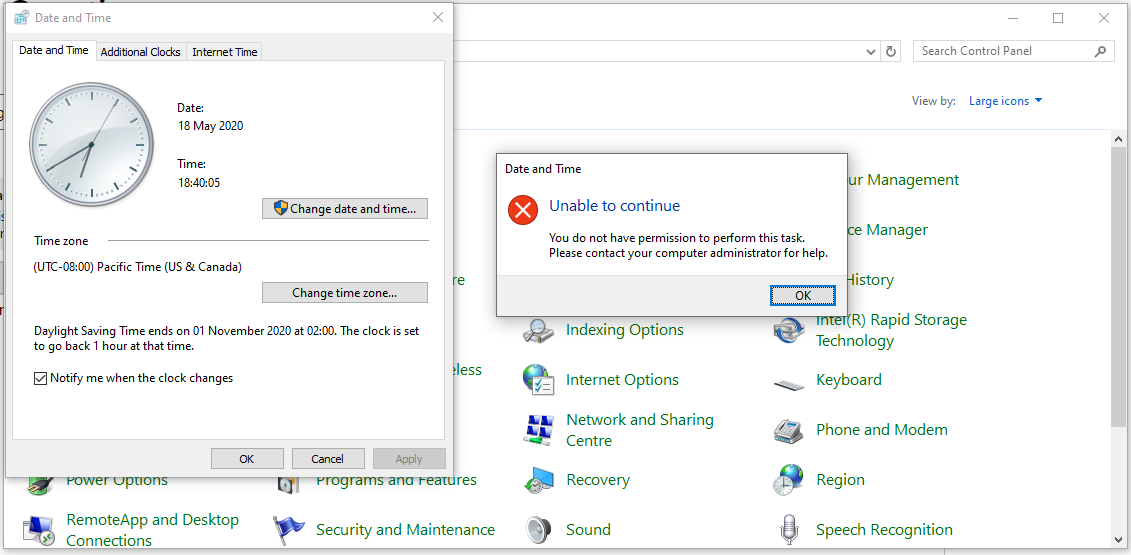Open Speech Recognition microphone icon

tap(788, 530)
